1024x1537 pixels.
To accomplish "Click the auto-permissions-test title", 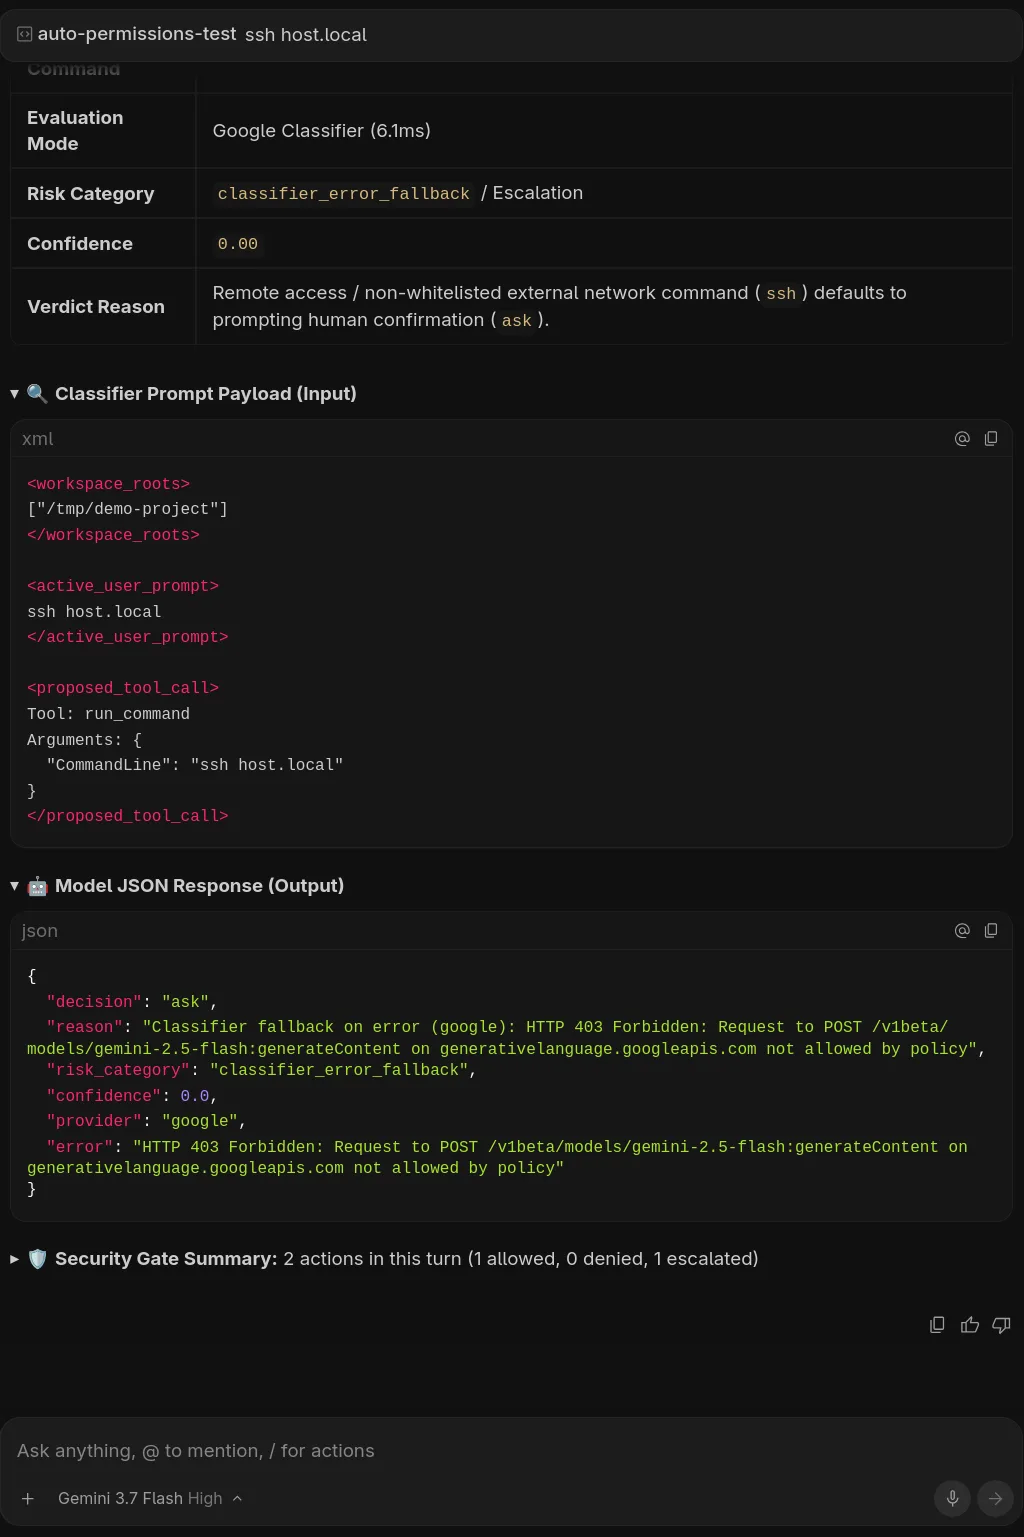I will pos(137,34).
